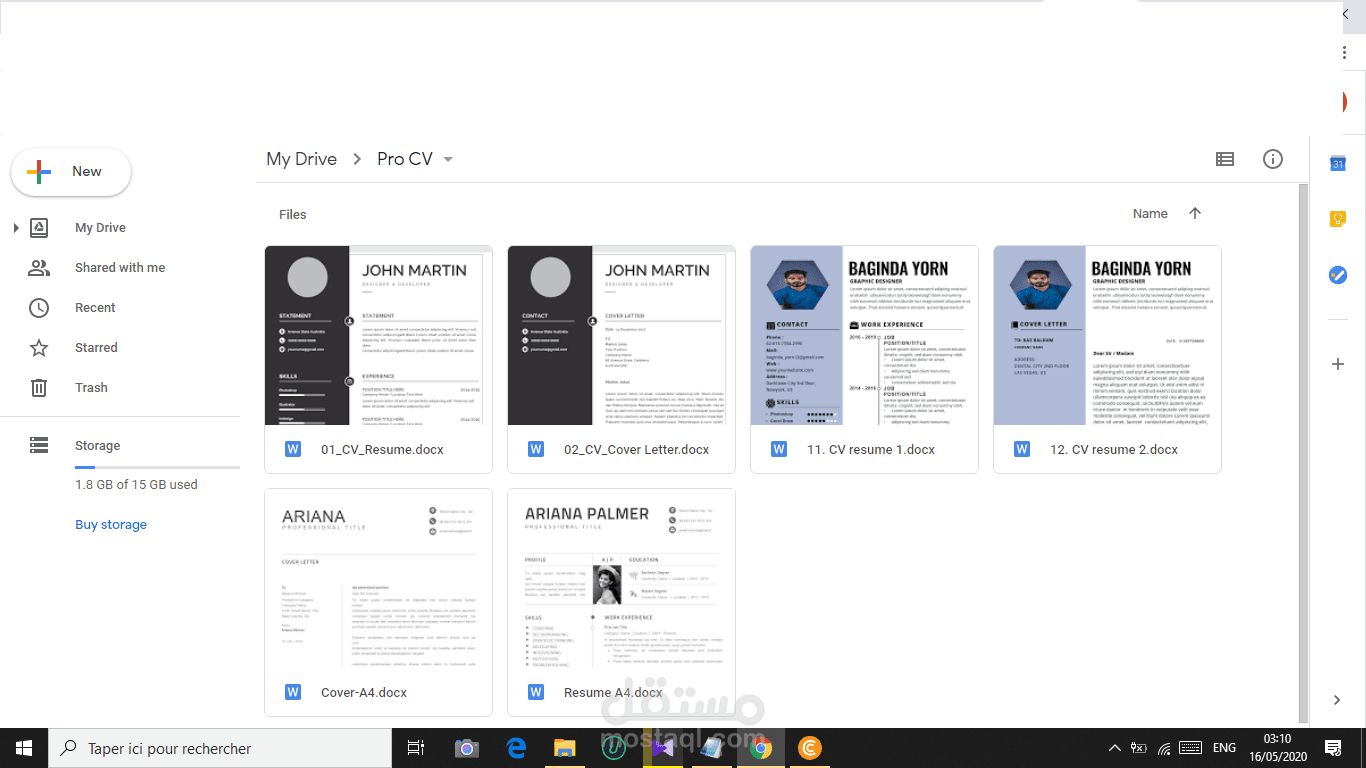Open the taskbar clock showing 03:10
Image resolution: width=1366 pixels, height=768 pixels.
click(1277, 748)
